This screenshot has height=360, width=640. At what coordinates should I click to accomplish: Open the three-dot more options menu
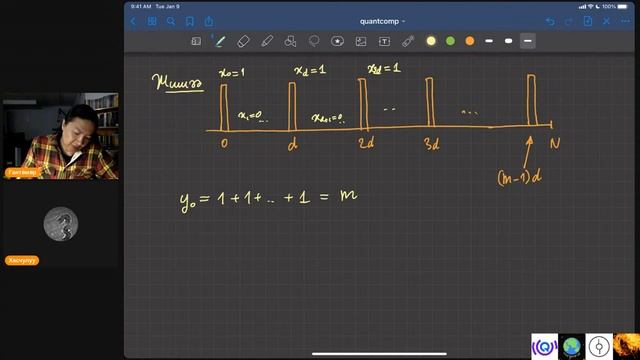click(x=625, y=21)
